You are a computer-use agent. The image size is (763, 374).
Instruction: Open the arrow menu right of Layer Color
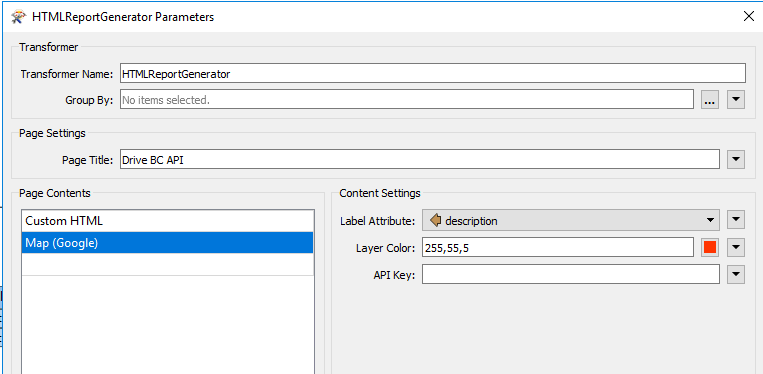(x=736, y=248)
